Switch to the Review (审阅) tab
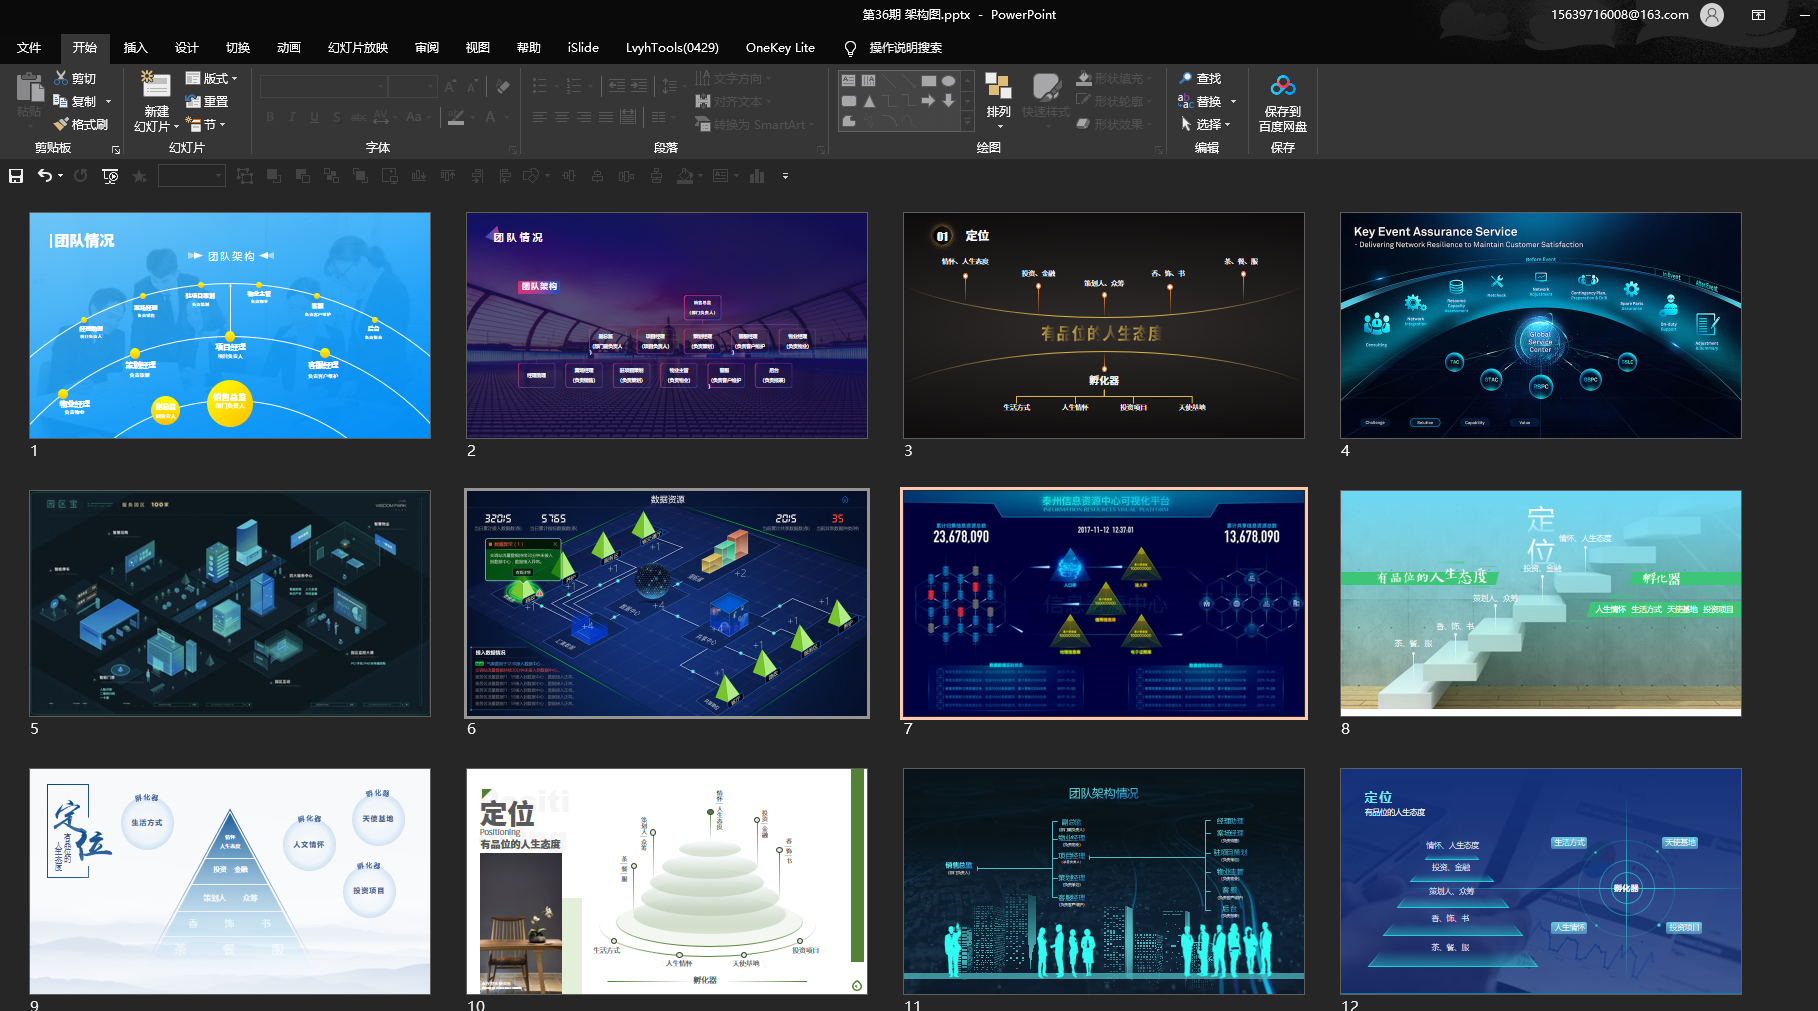 [427, 47]
